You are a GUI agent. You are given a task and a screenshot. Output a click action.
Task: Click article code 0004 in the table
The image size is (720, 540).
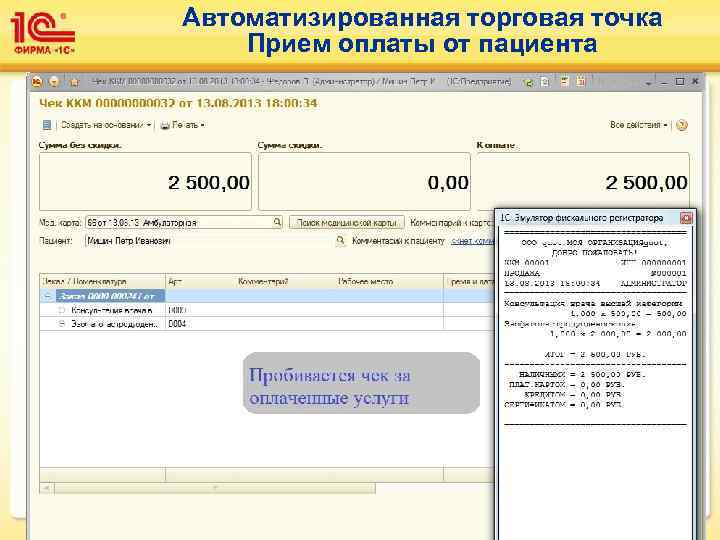[177, 324]
